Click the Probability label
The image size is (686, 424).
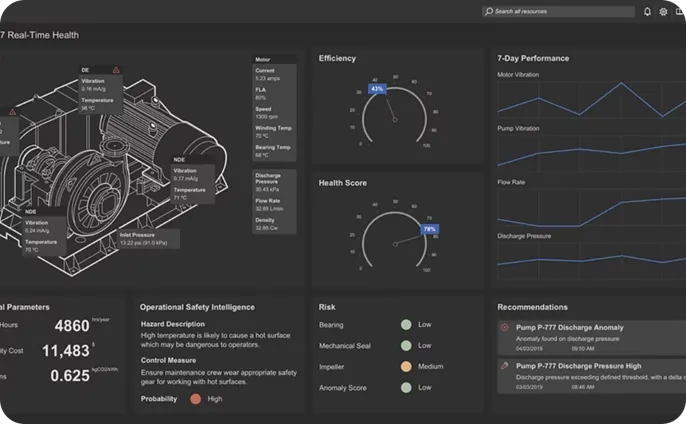159,399
